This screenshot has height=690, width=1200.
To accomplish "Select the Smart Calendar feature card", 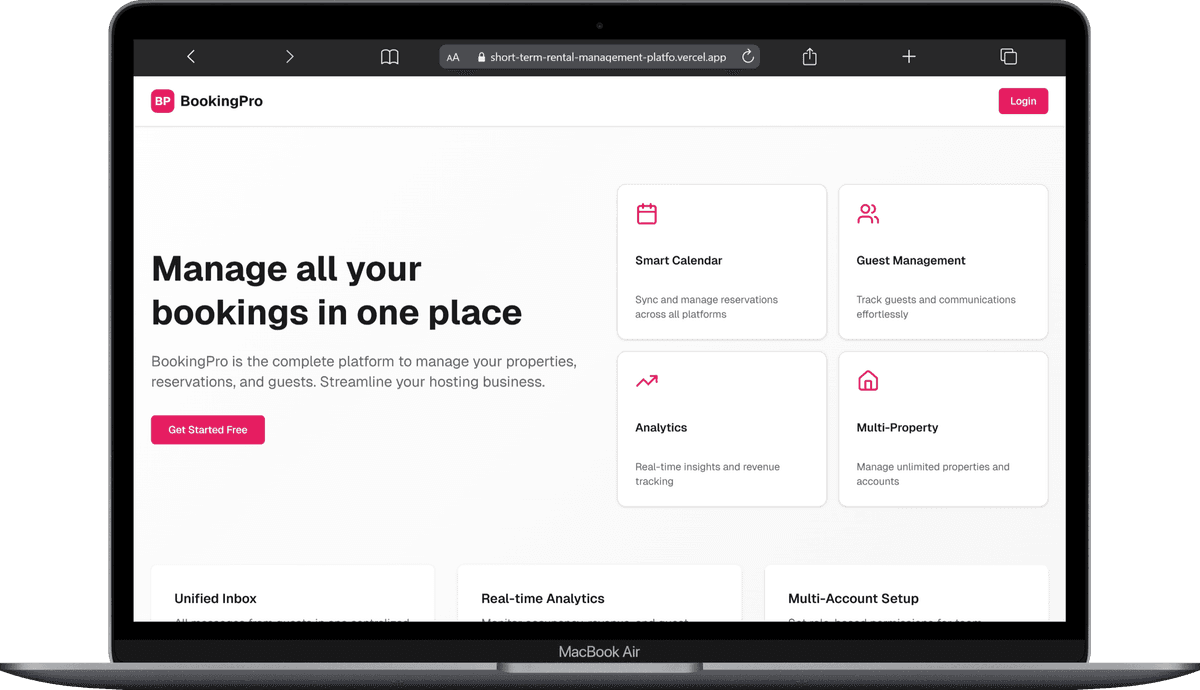I will point(722,262).
